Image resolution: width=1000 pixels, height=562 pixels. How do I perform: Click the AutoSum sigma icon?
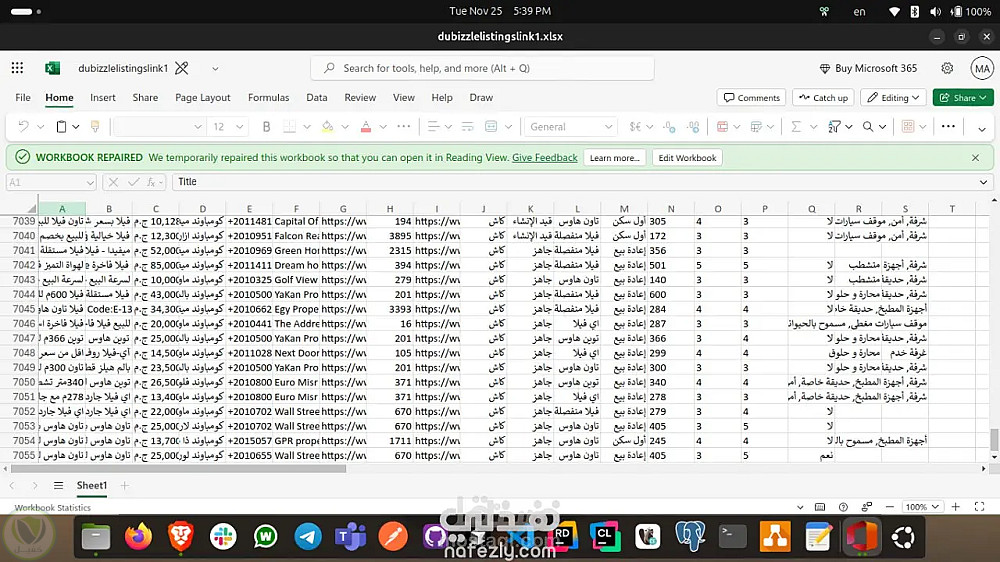point(796,126)
